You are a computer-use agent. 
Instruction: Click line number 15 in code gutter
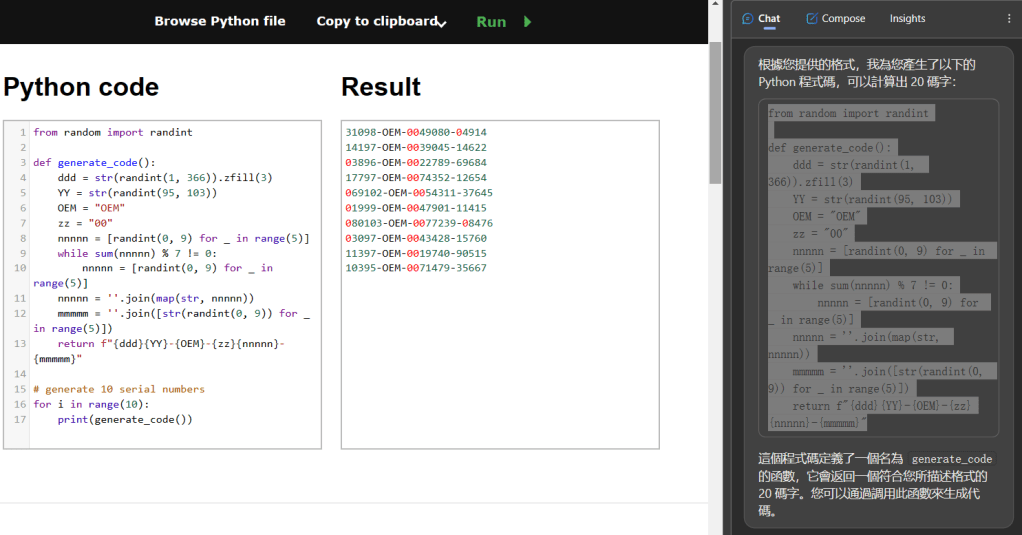(x=16, y=389)
